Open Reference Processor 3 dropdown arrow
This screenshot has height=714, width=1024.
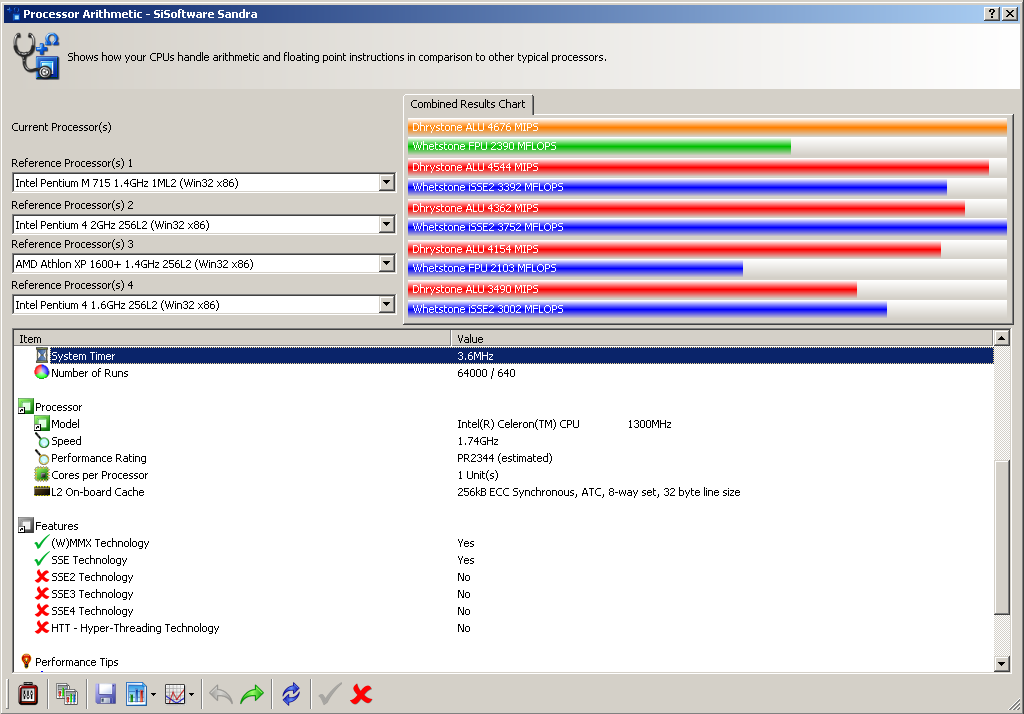pos(387,263)
